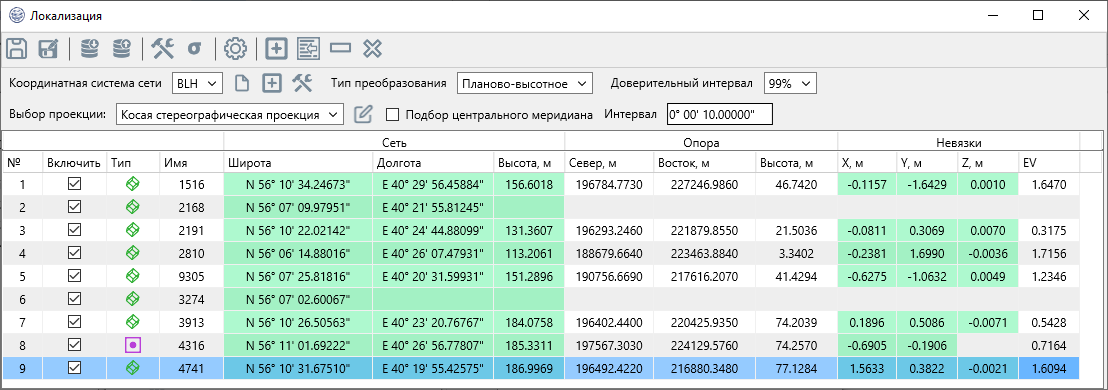1108x390 pixels.
Task: Click the Север, м column header
Action: [609, 163]
